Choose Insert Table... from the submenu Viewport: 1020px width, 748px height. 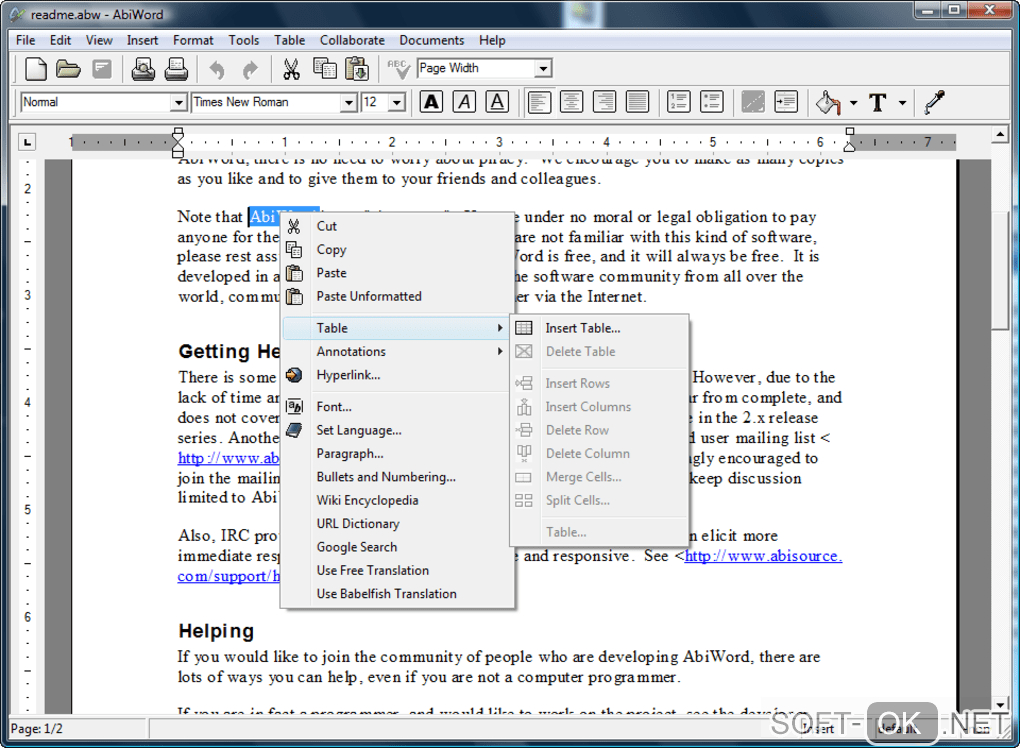583,328
